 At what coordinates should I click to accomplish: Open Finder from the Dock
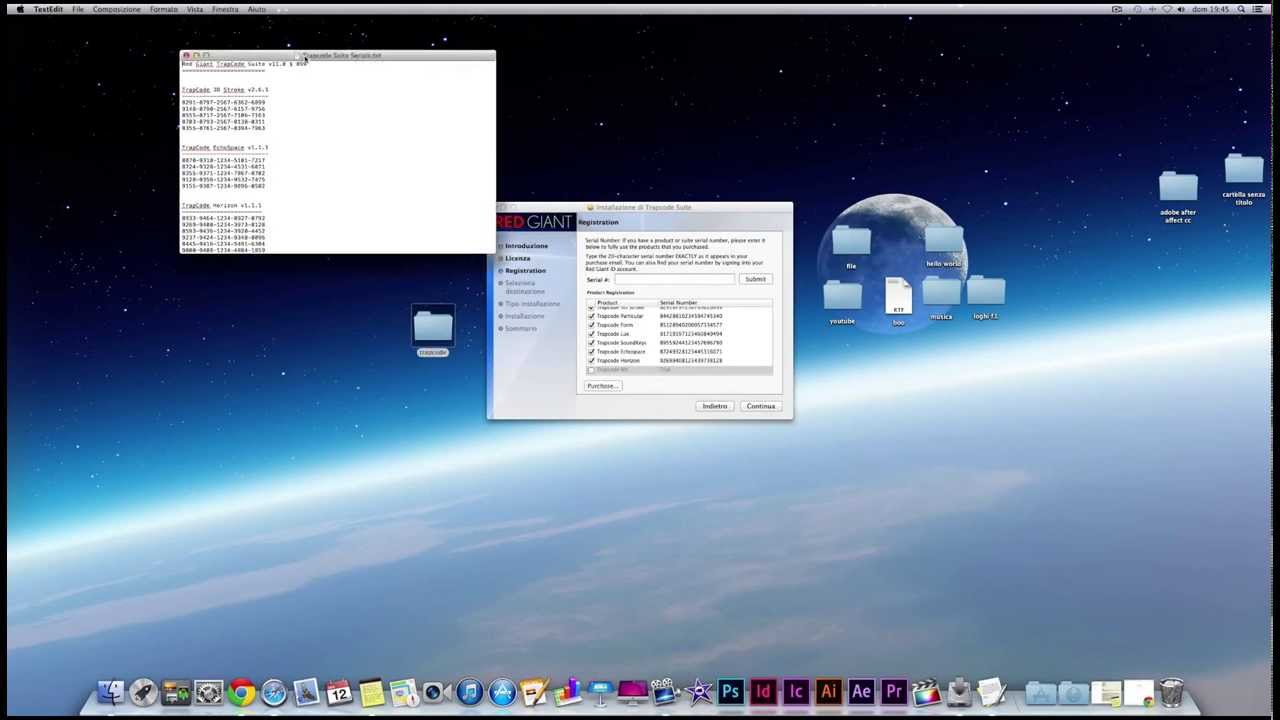[x=111, y=692]
